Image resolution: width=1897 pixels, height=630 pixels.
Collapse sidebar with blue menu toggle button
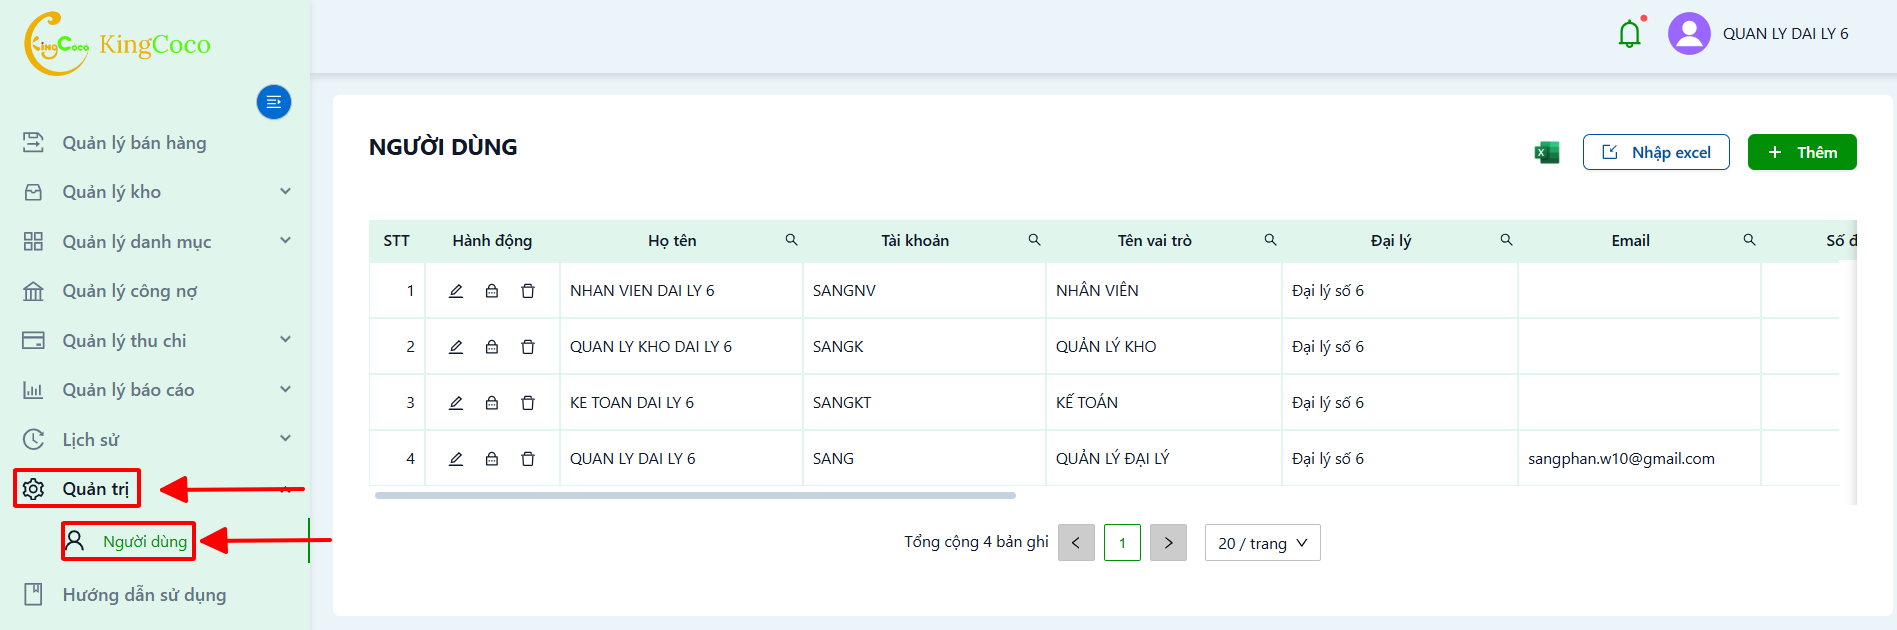point(274,102)
